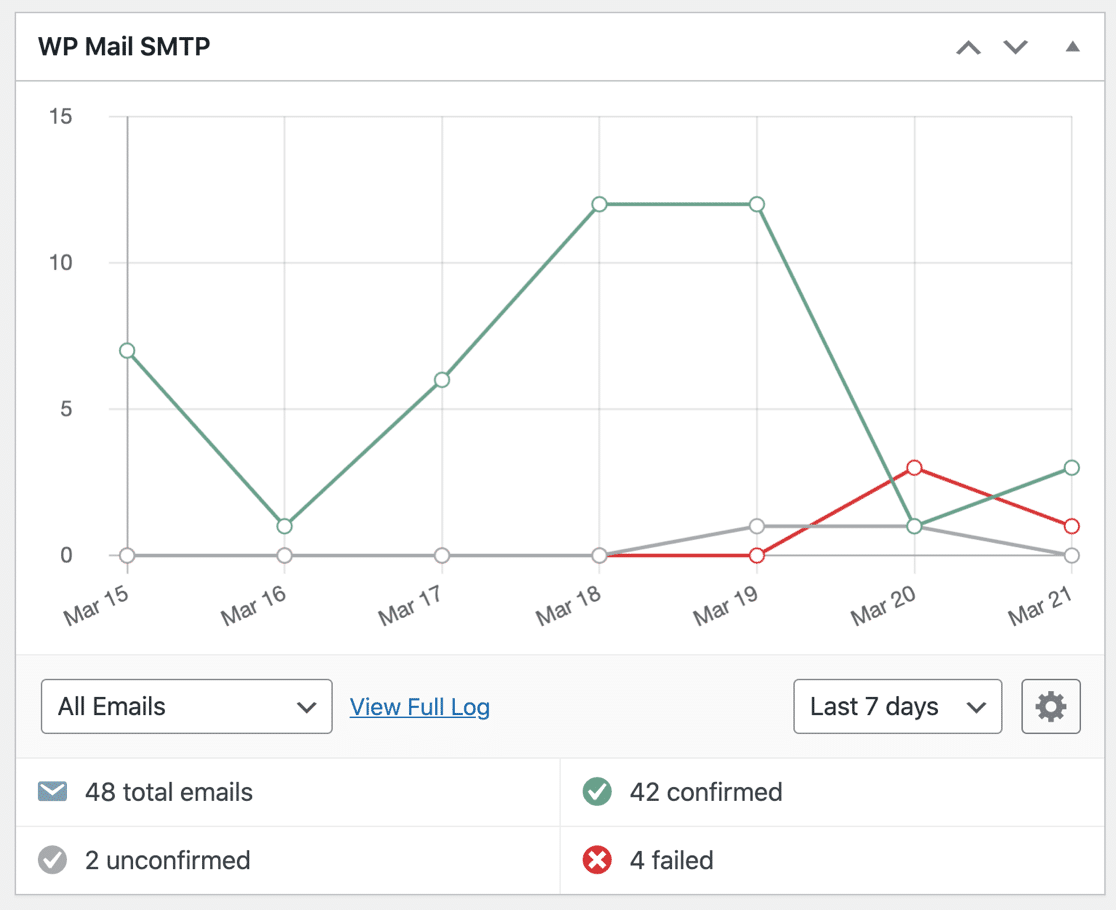Click the "15" y-axis label
Image resolution: width=1116 pixels, height=910 pixels.
(x=60, y=117)
